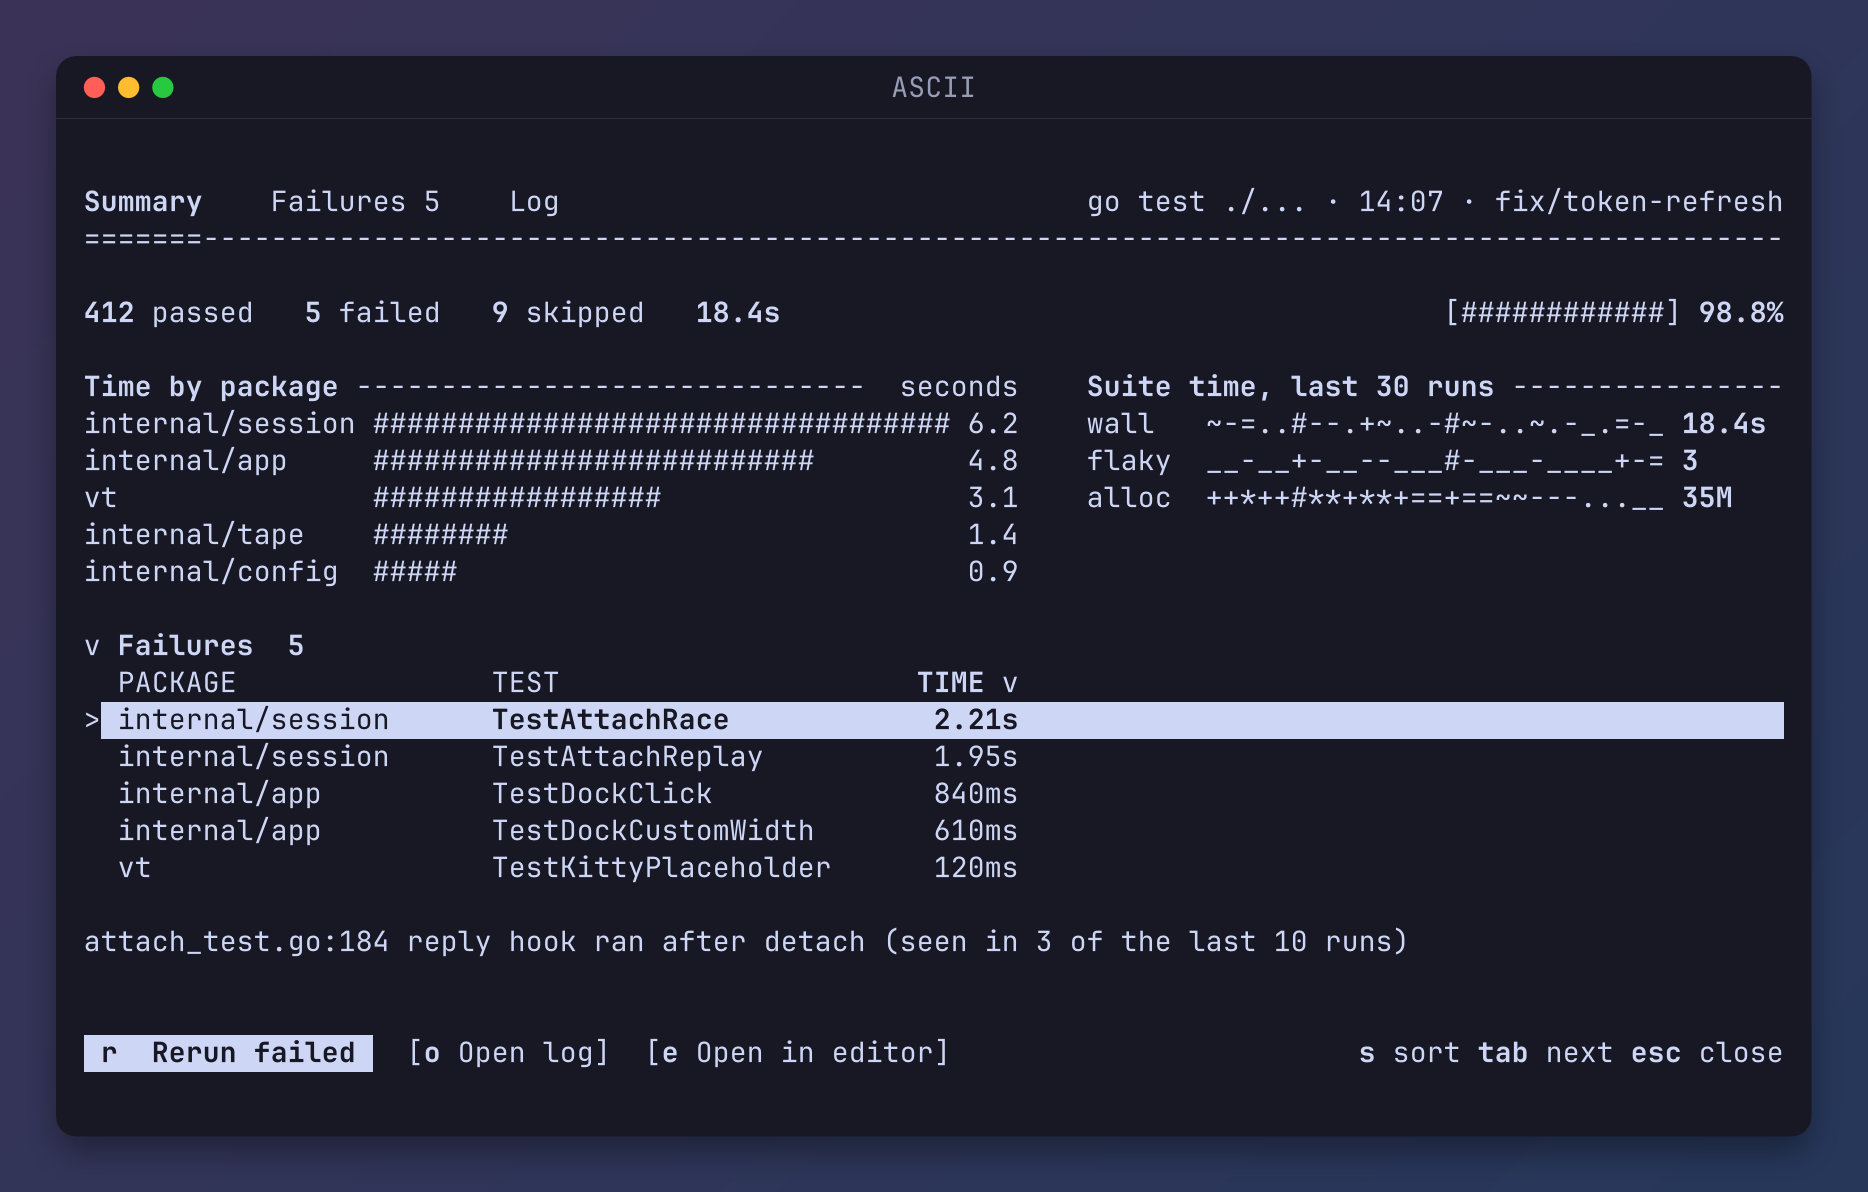Image resolution: width=1868 pixels, height=1192 pixels.
Task: Click the tab next shortcut hint
Action: (1545, 1053)
